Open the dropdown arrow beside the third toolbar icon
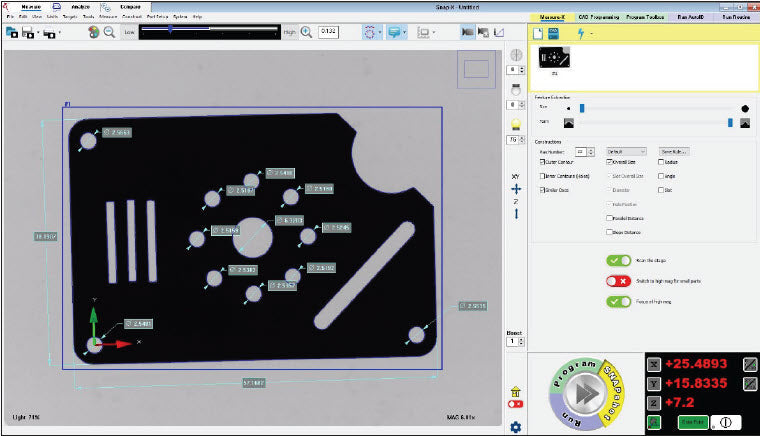 click(x=59, y=33)
